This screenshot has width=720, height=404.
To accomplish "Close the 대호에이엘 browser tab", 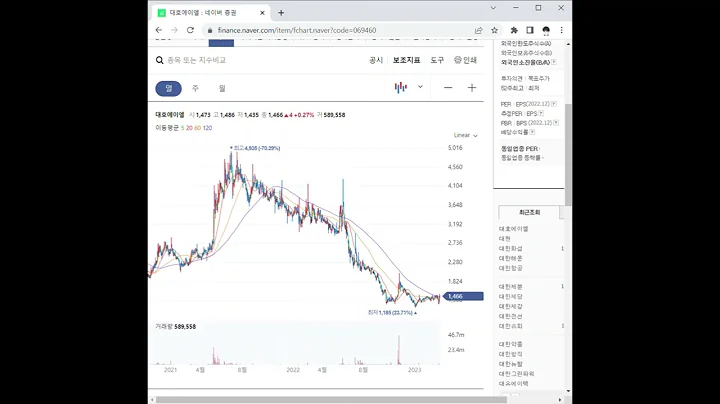I will (x=262, y=13).
